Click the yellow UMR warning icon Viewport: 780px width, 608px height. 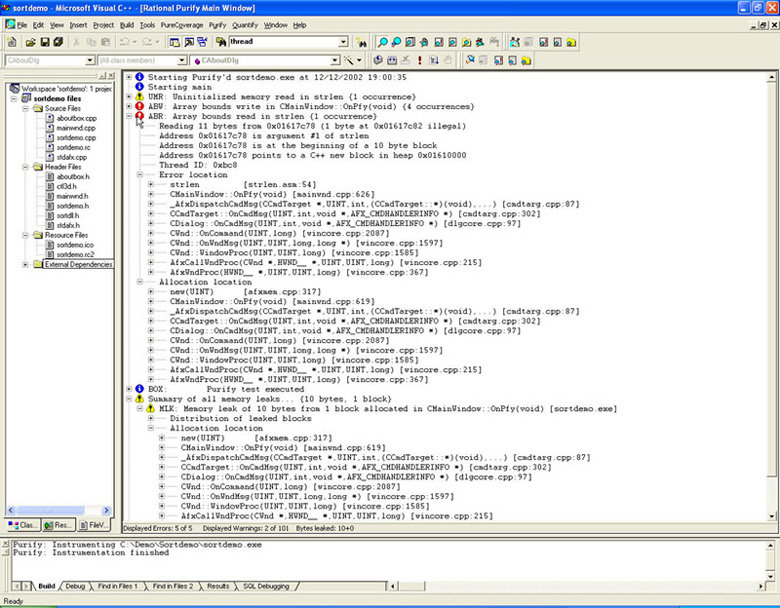coord(139,96)
